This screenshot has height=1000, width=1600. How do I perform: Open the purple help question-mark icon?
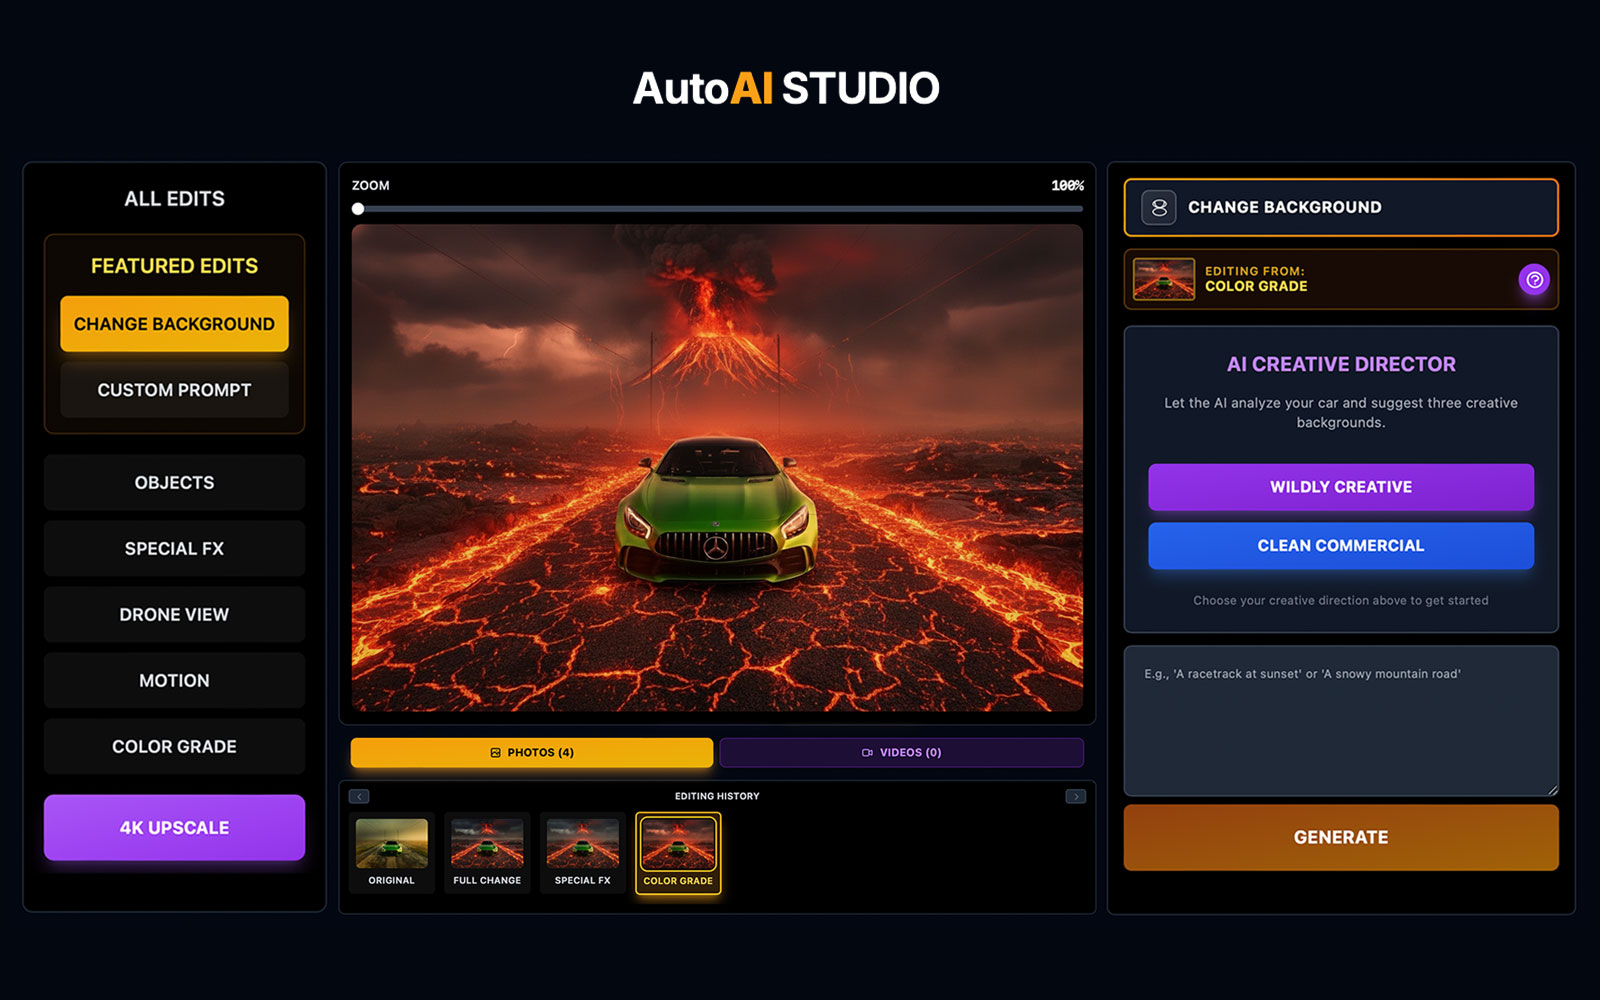pos(1536,280)
